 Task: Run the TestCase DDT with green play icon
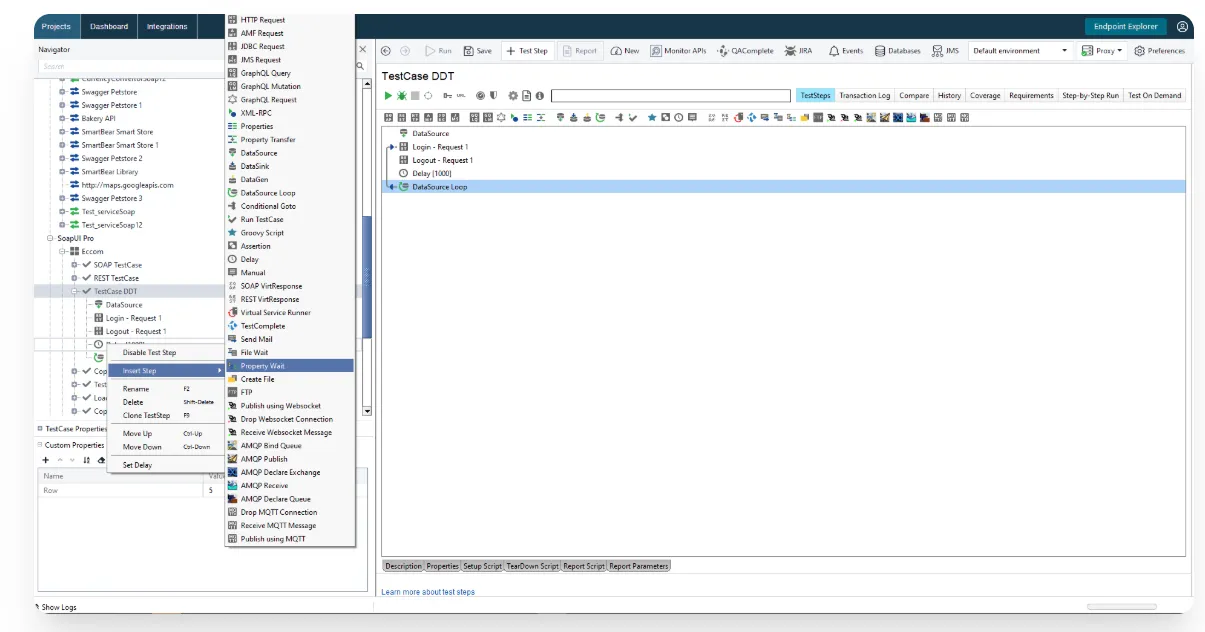click(389, 95)
